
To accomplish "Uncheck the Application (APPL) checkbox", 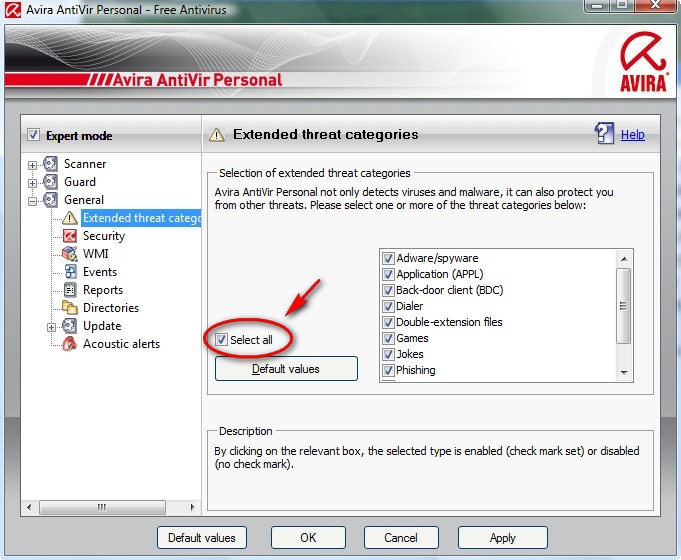I will coord(388,275).
